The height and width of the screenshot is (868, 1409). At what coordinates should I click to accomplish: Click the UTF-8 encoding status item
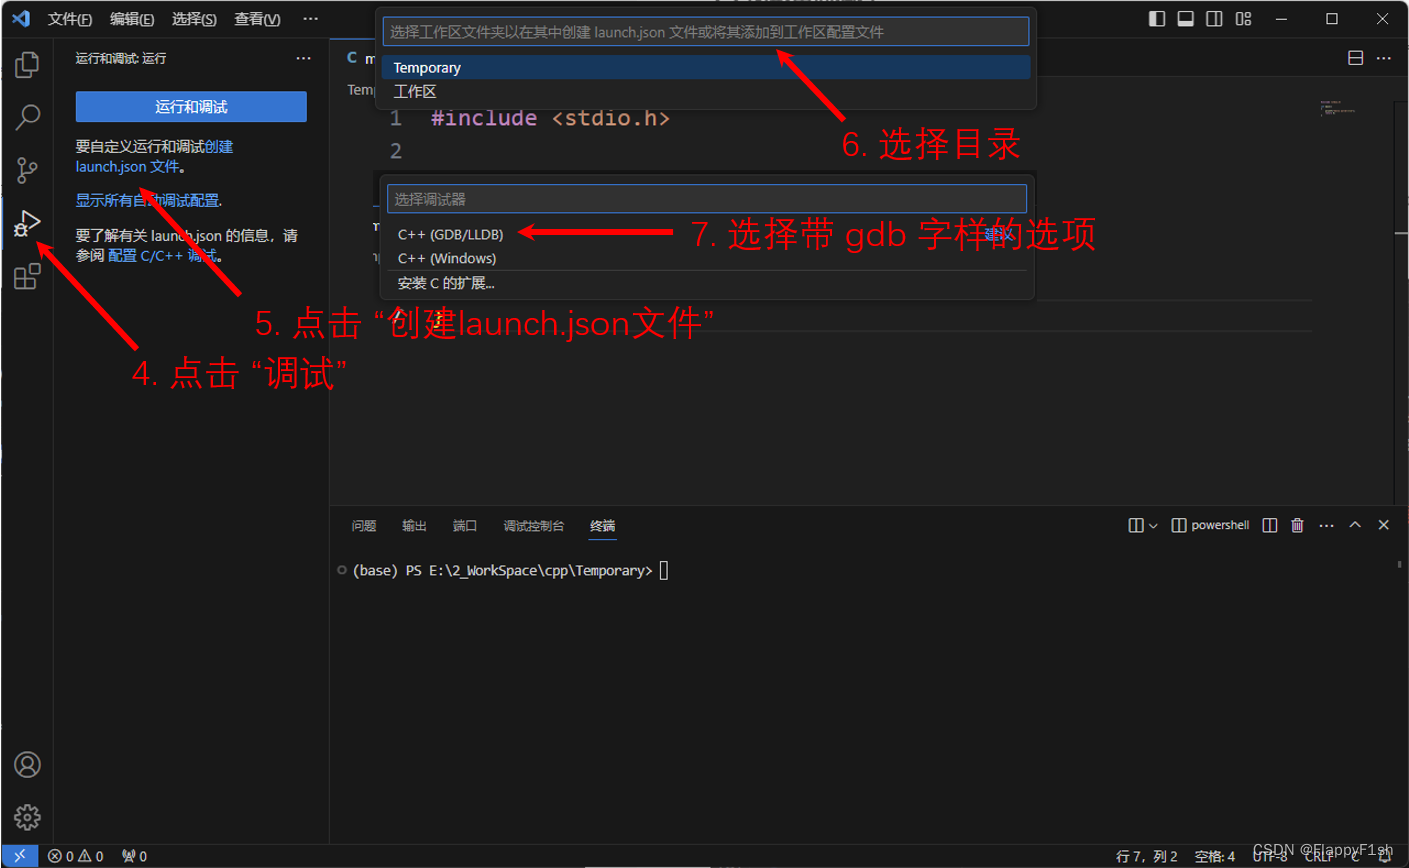[x=1269, y=856]
